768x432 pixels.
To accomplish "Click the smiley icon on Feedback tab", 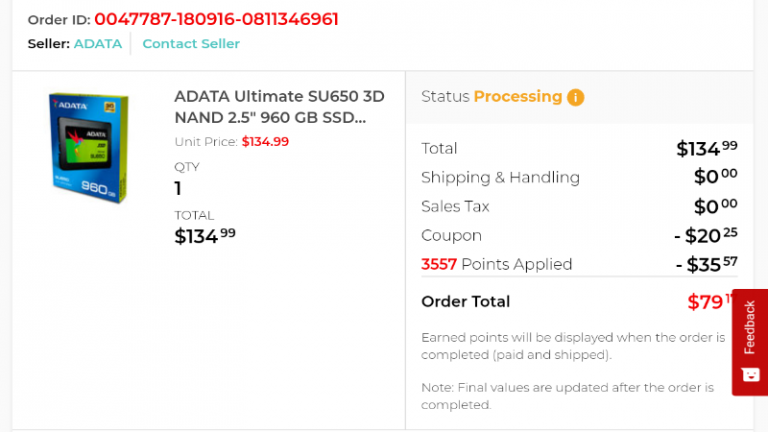I will tap(750, 375).
